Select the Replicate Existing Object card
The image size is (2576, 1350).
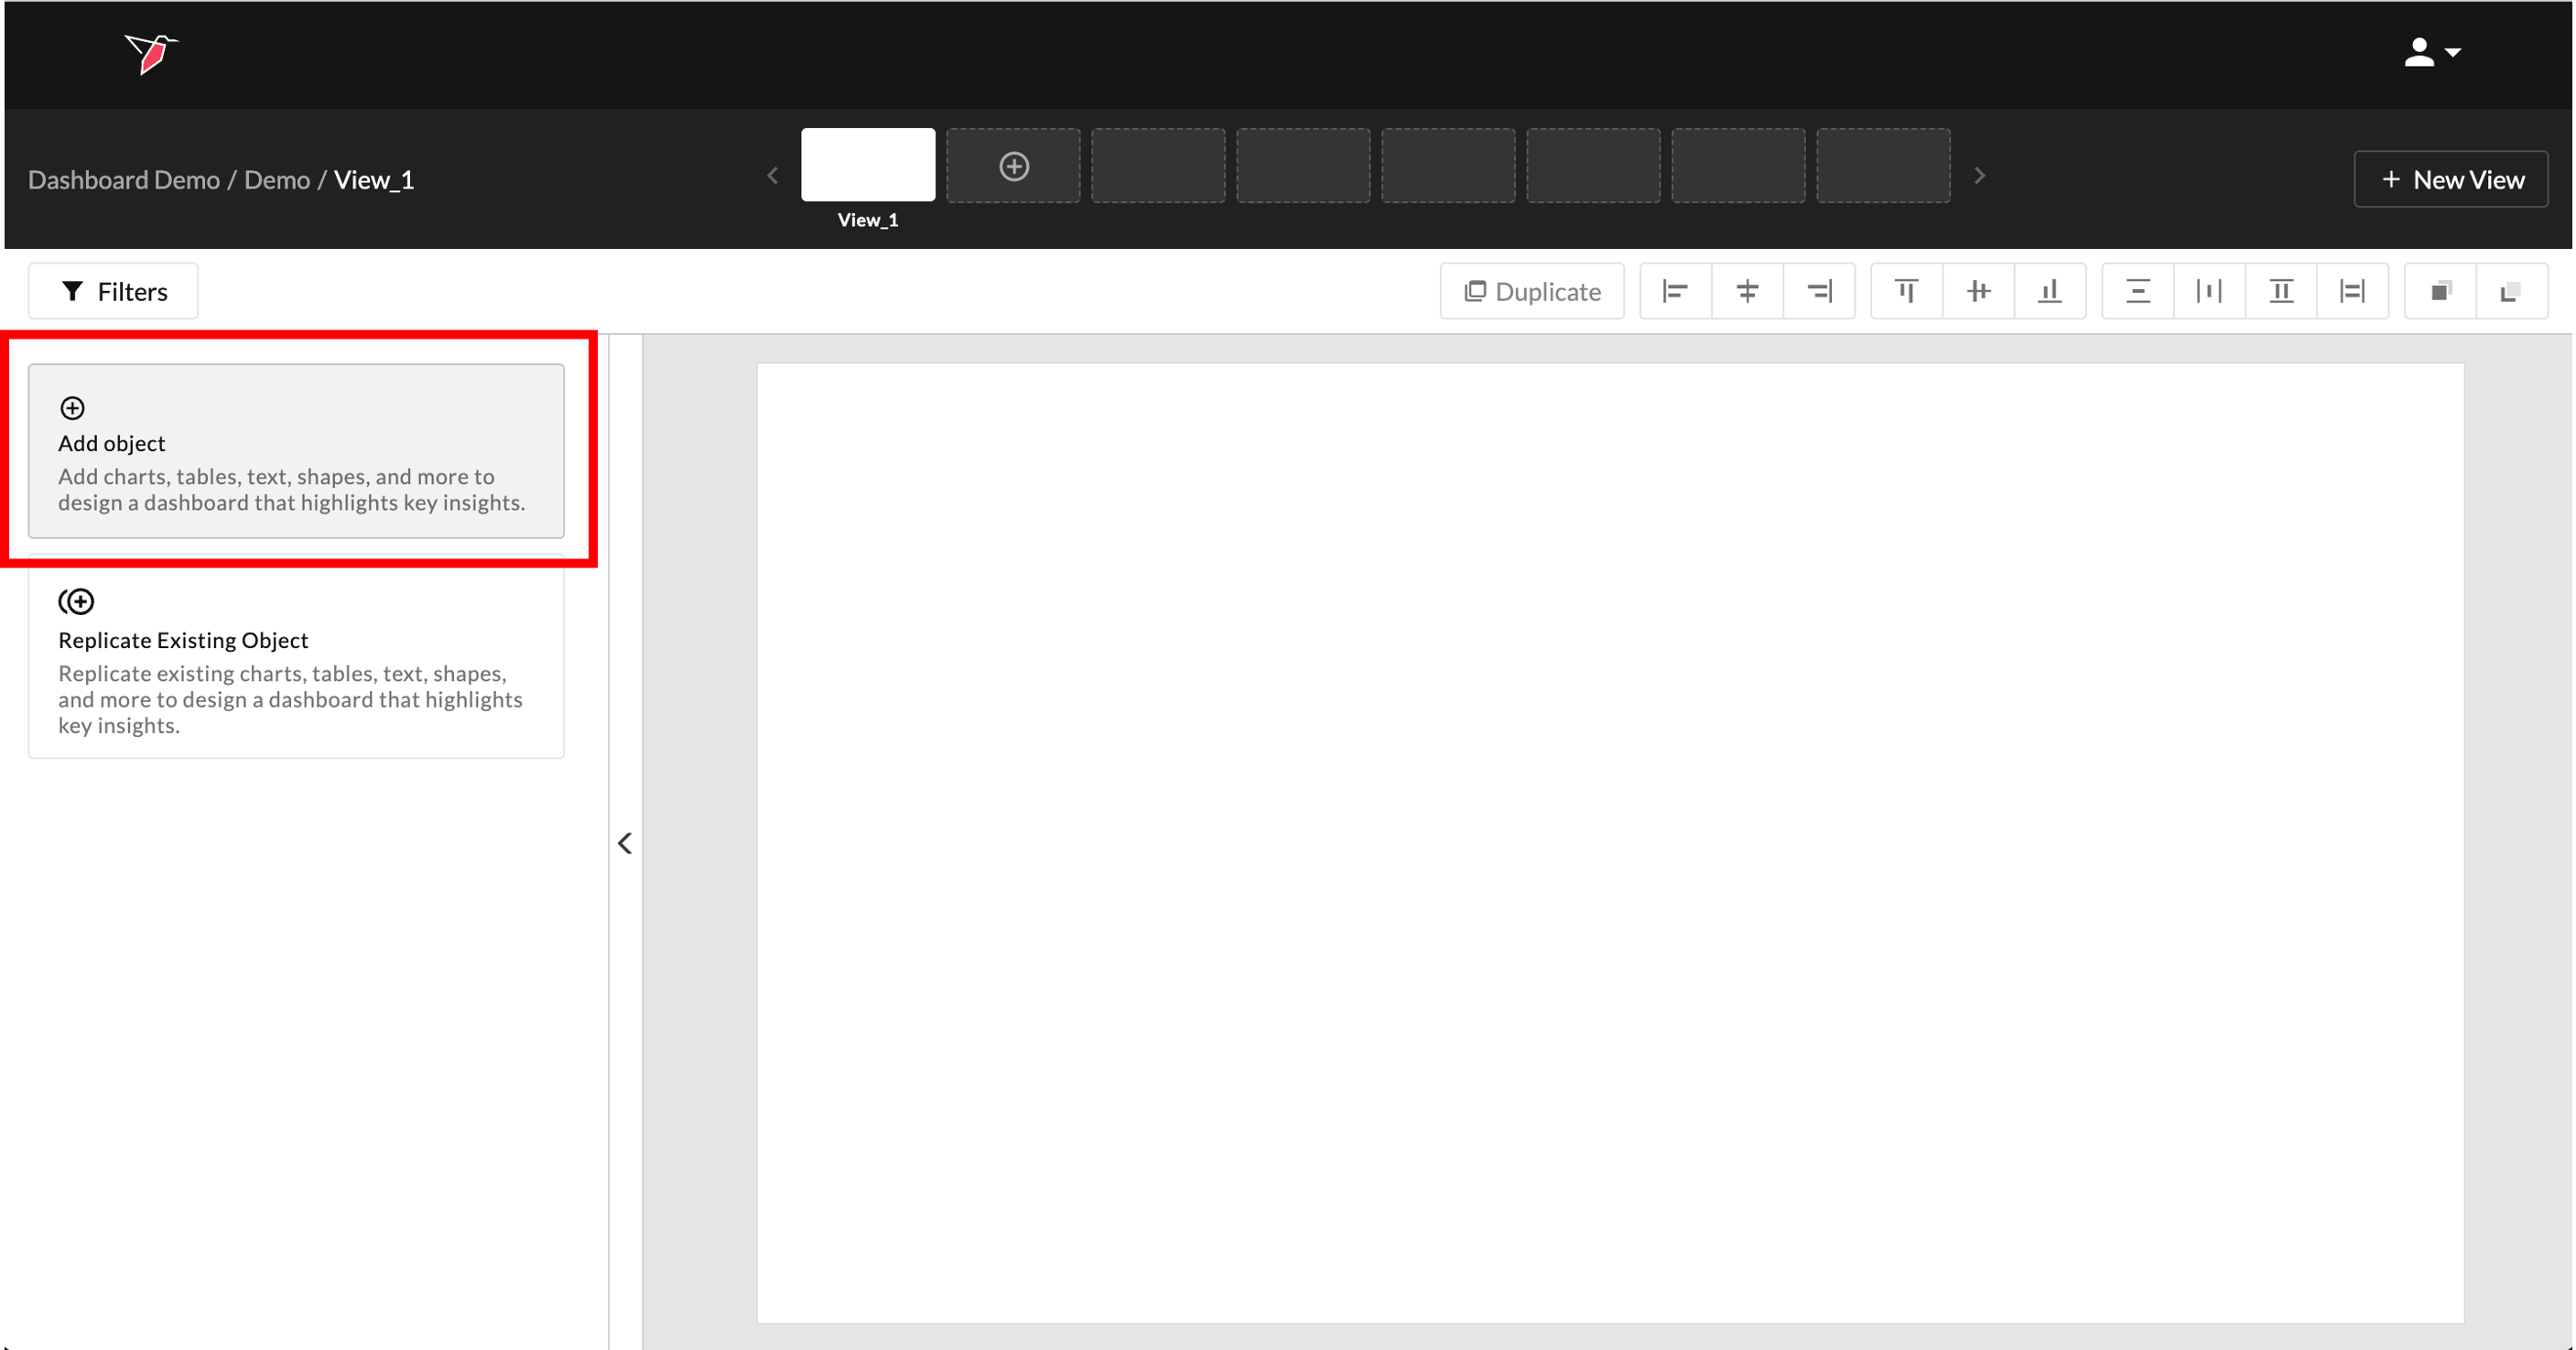tap(296, 660)
